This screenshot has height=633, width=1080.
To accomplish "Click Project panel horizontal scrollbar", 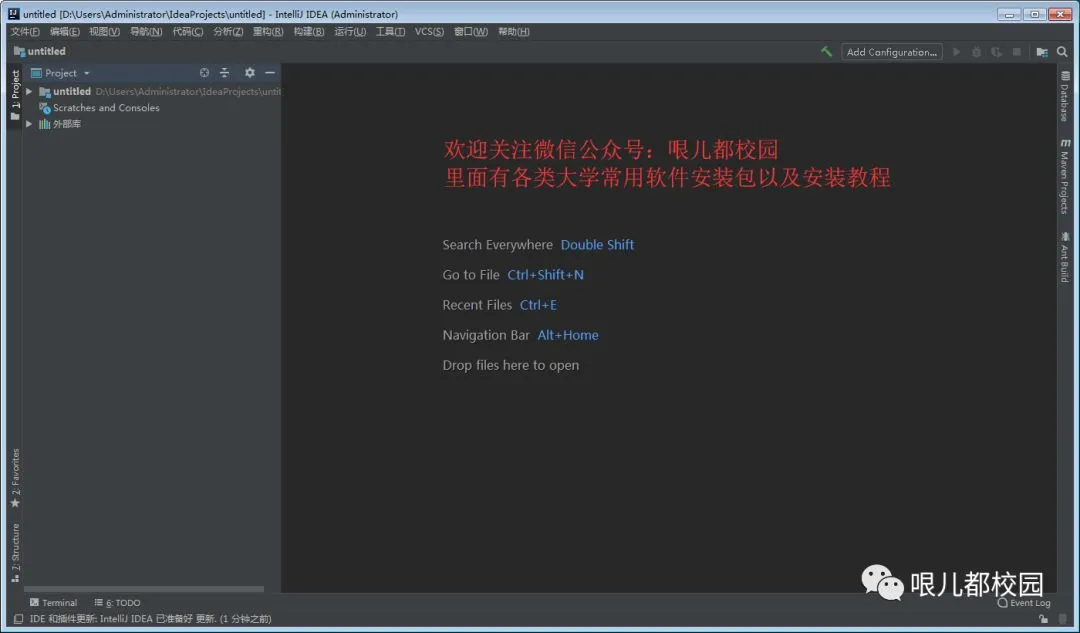I will coord(144,589).
